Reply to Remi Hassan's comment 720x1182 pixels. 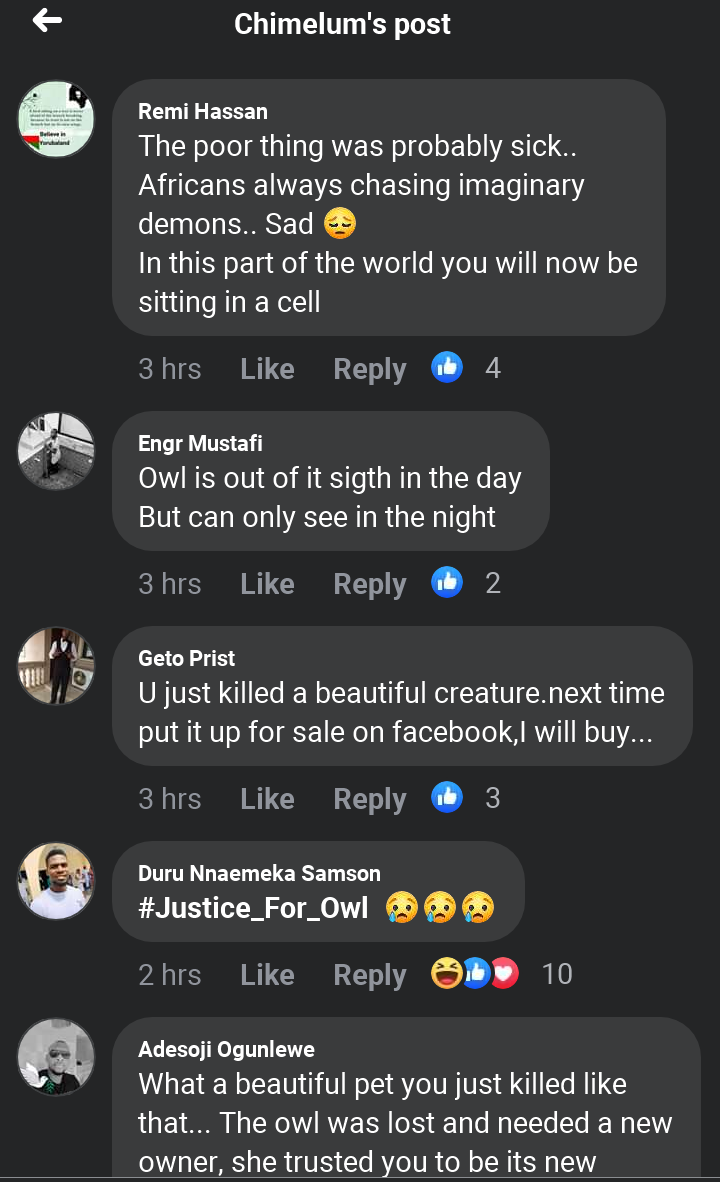369,369
